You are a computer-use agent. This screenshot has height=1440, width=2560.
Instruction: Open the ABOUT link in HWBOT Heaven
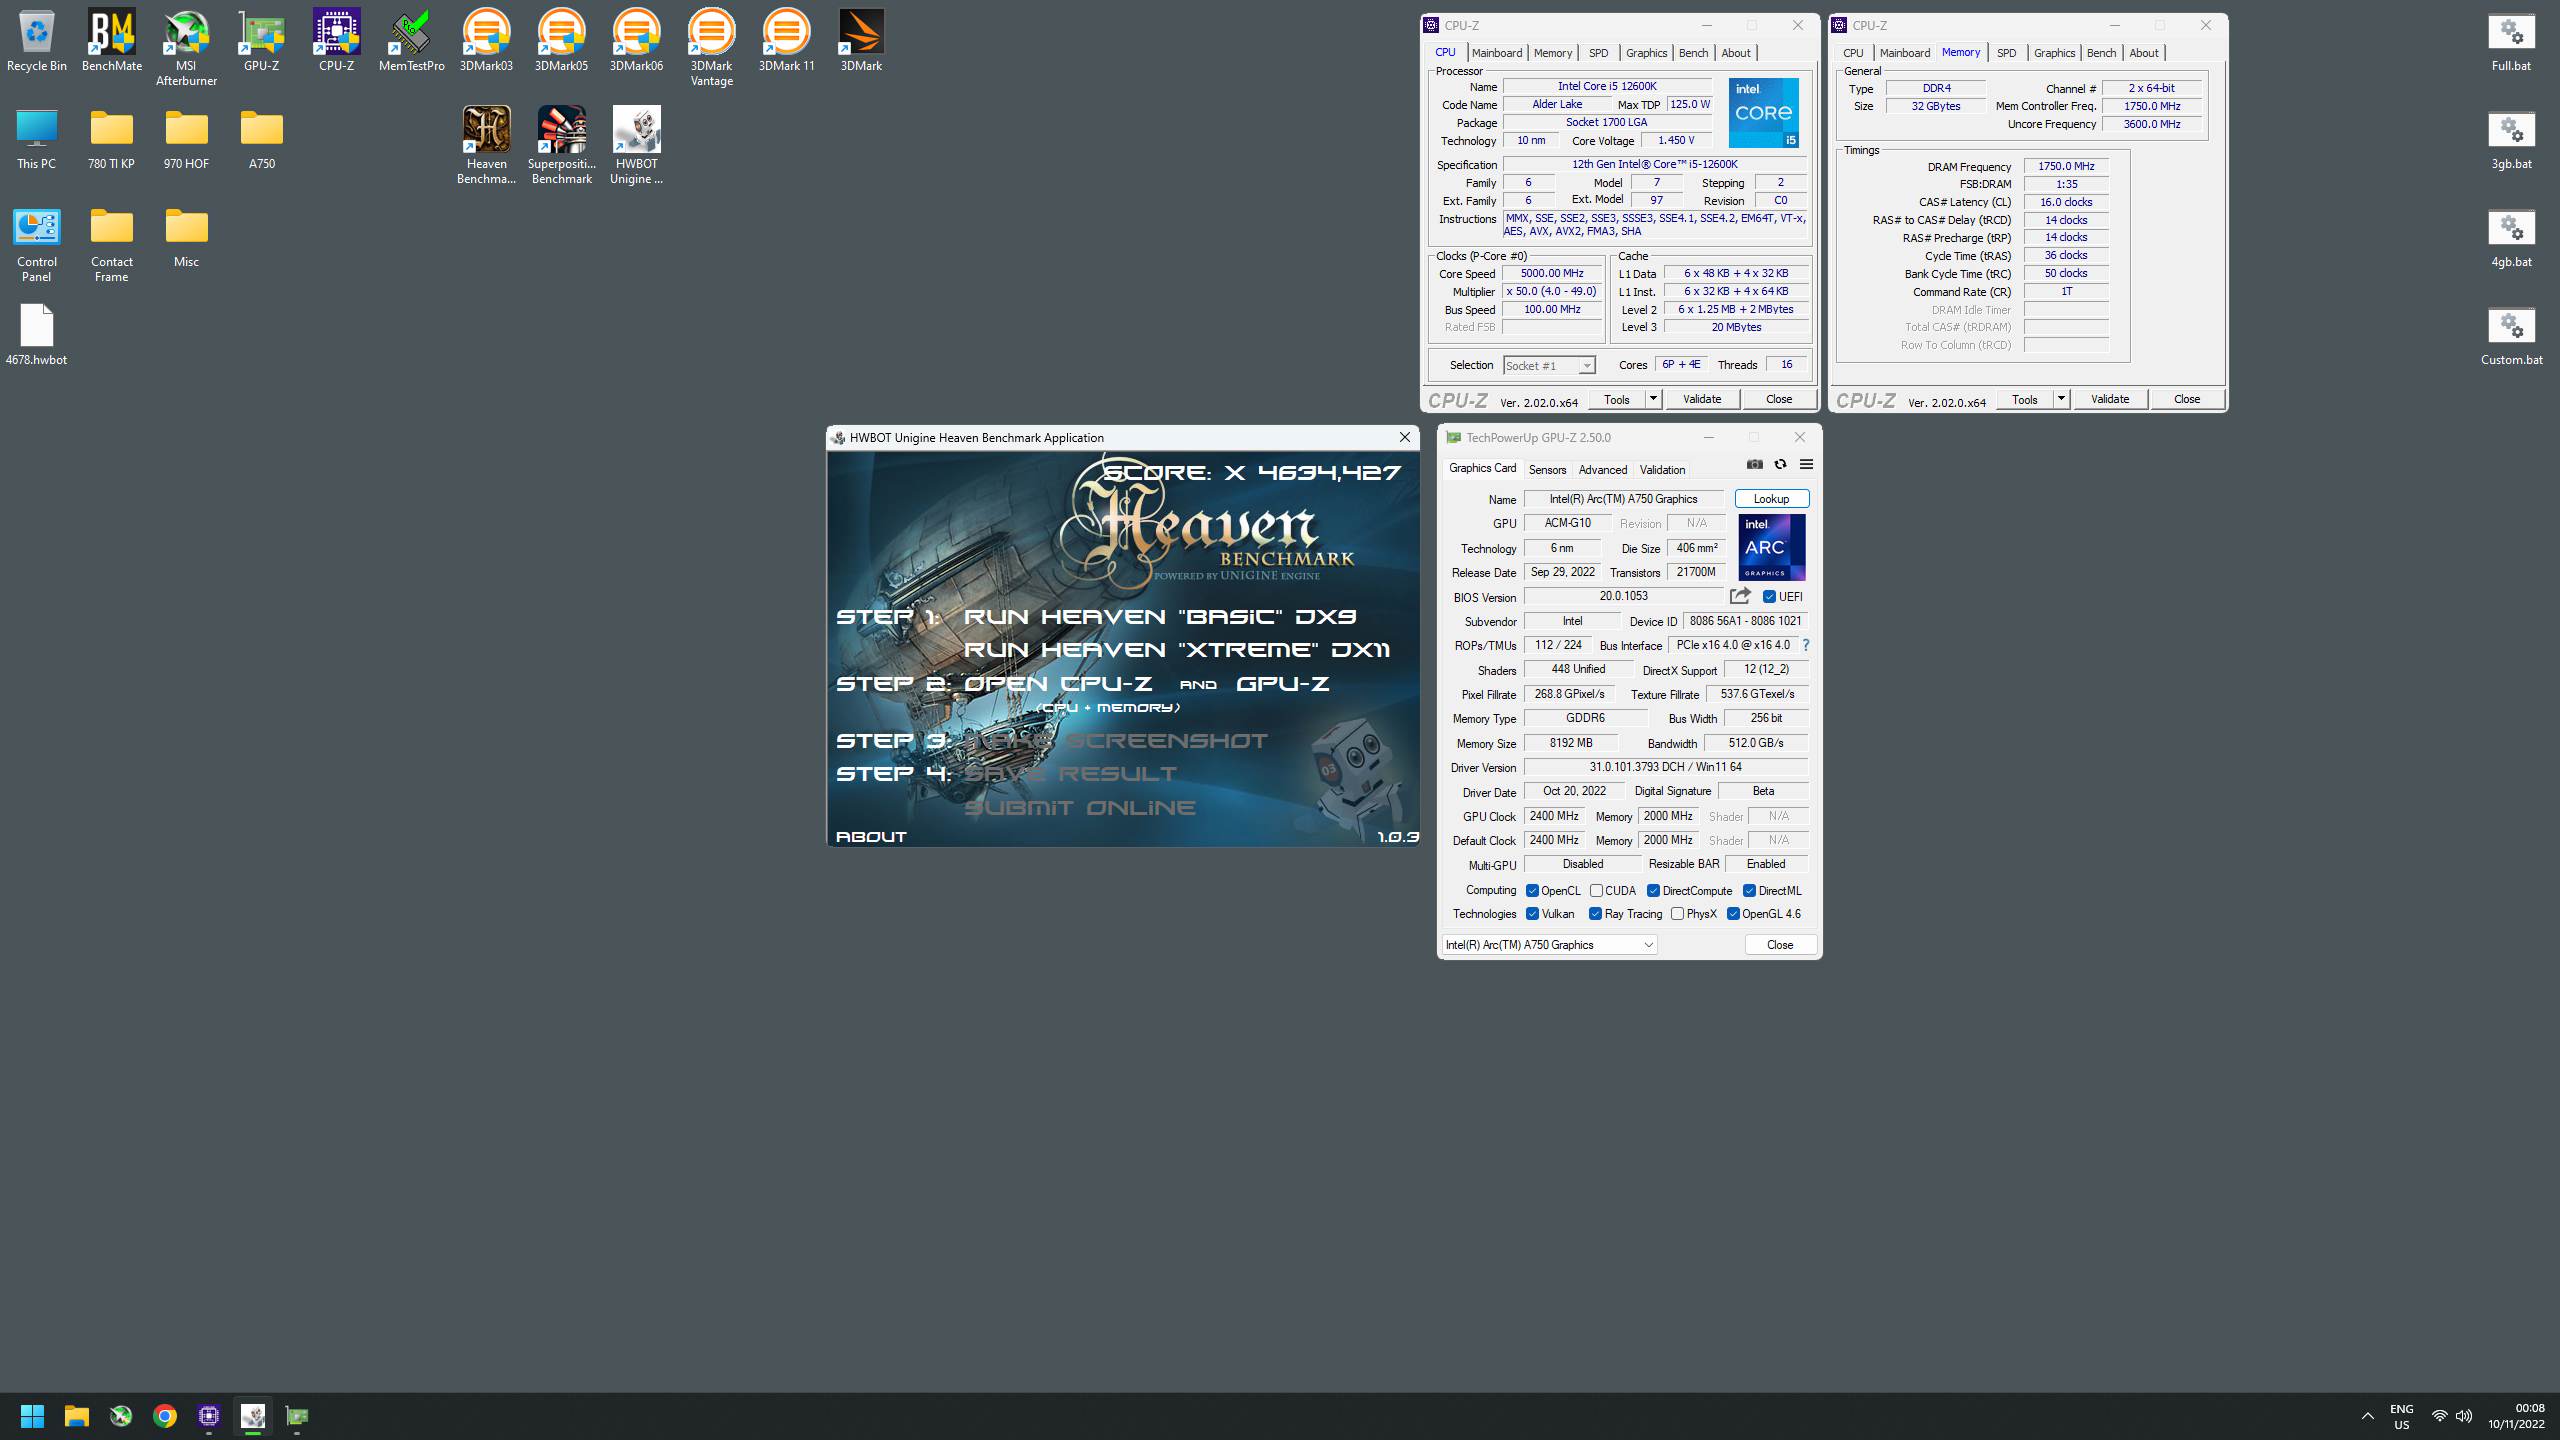point(871,837)
